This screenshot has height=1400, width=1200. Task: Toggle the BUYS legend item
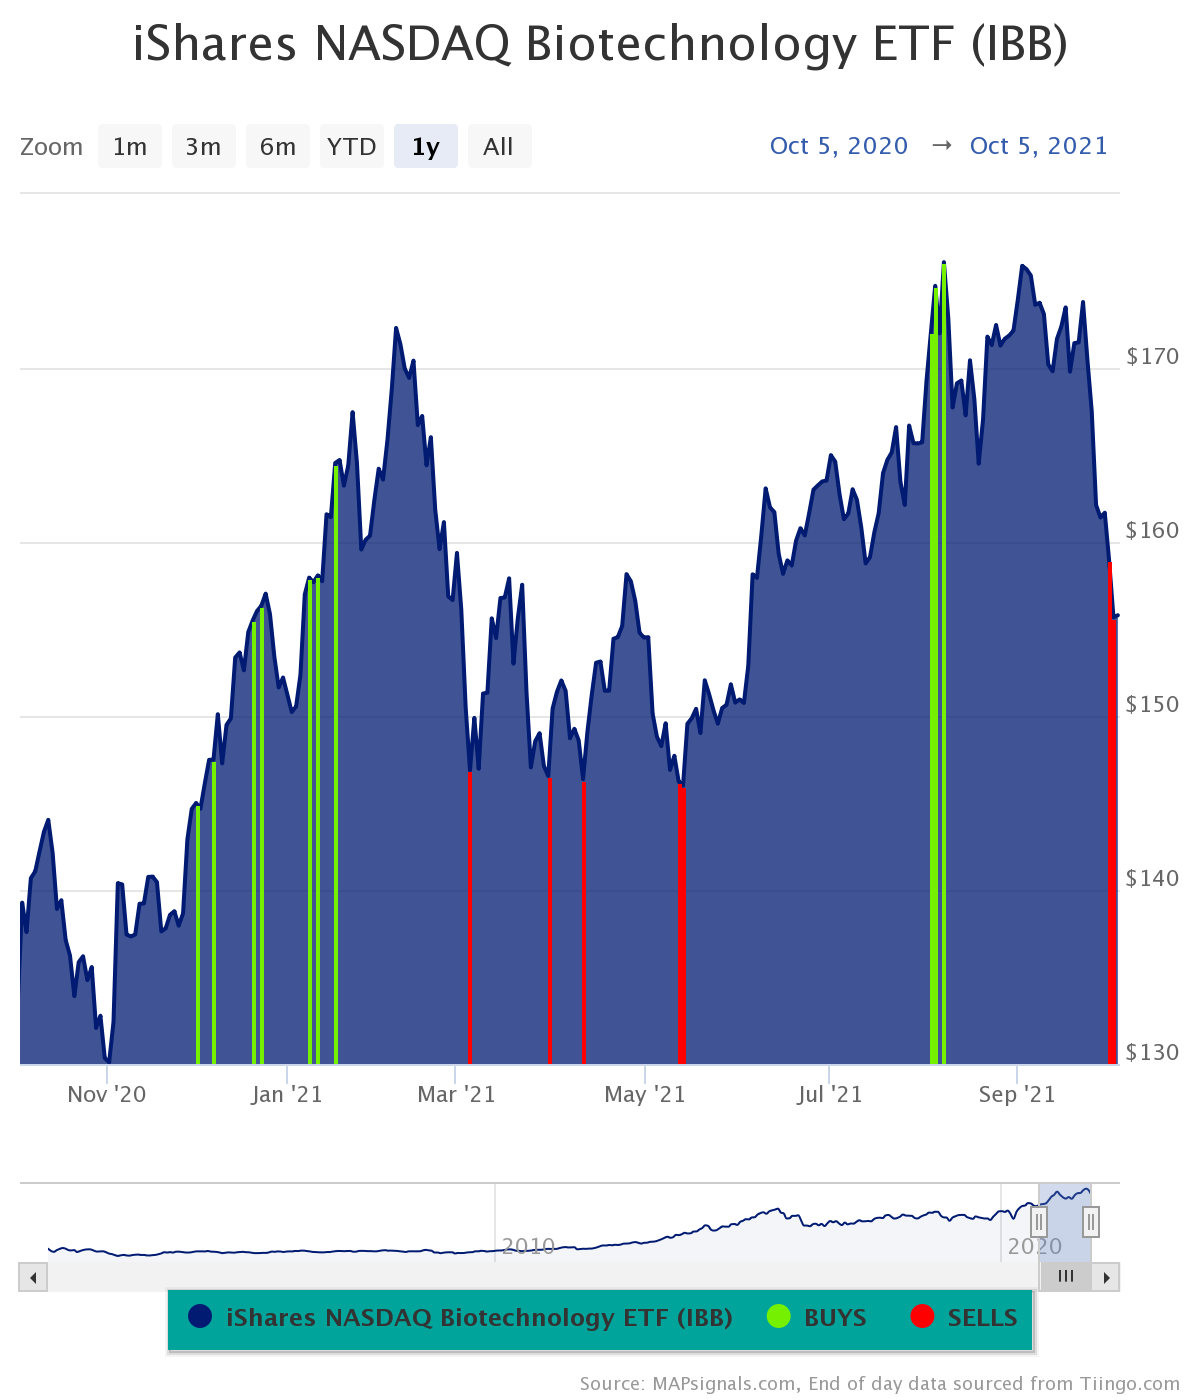click(817, 1317)
